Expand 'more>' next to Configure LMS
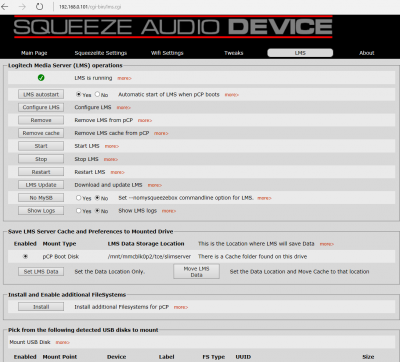The image size is (400, 362). (124, 108)
